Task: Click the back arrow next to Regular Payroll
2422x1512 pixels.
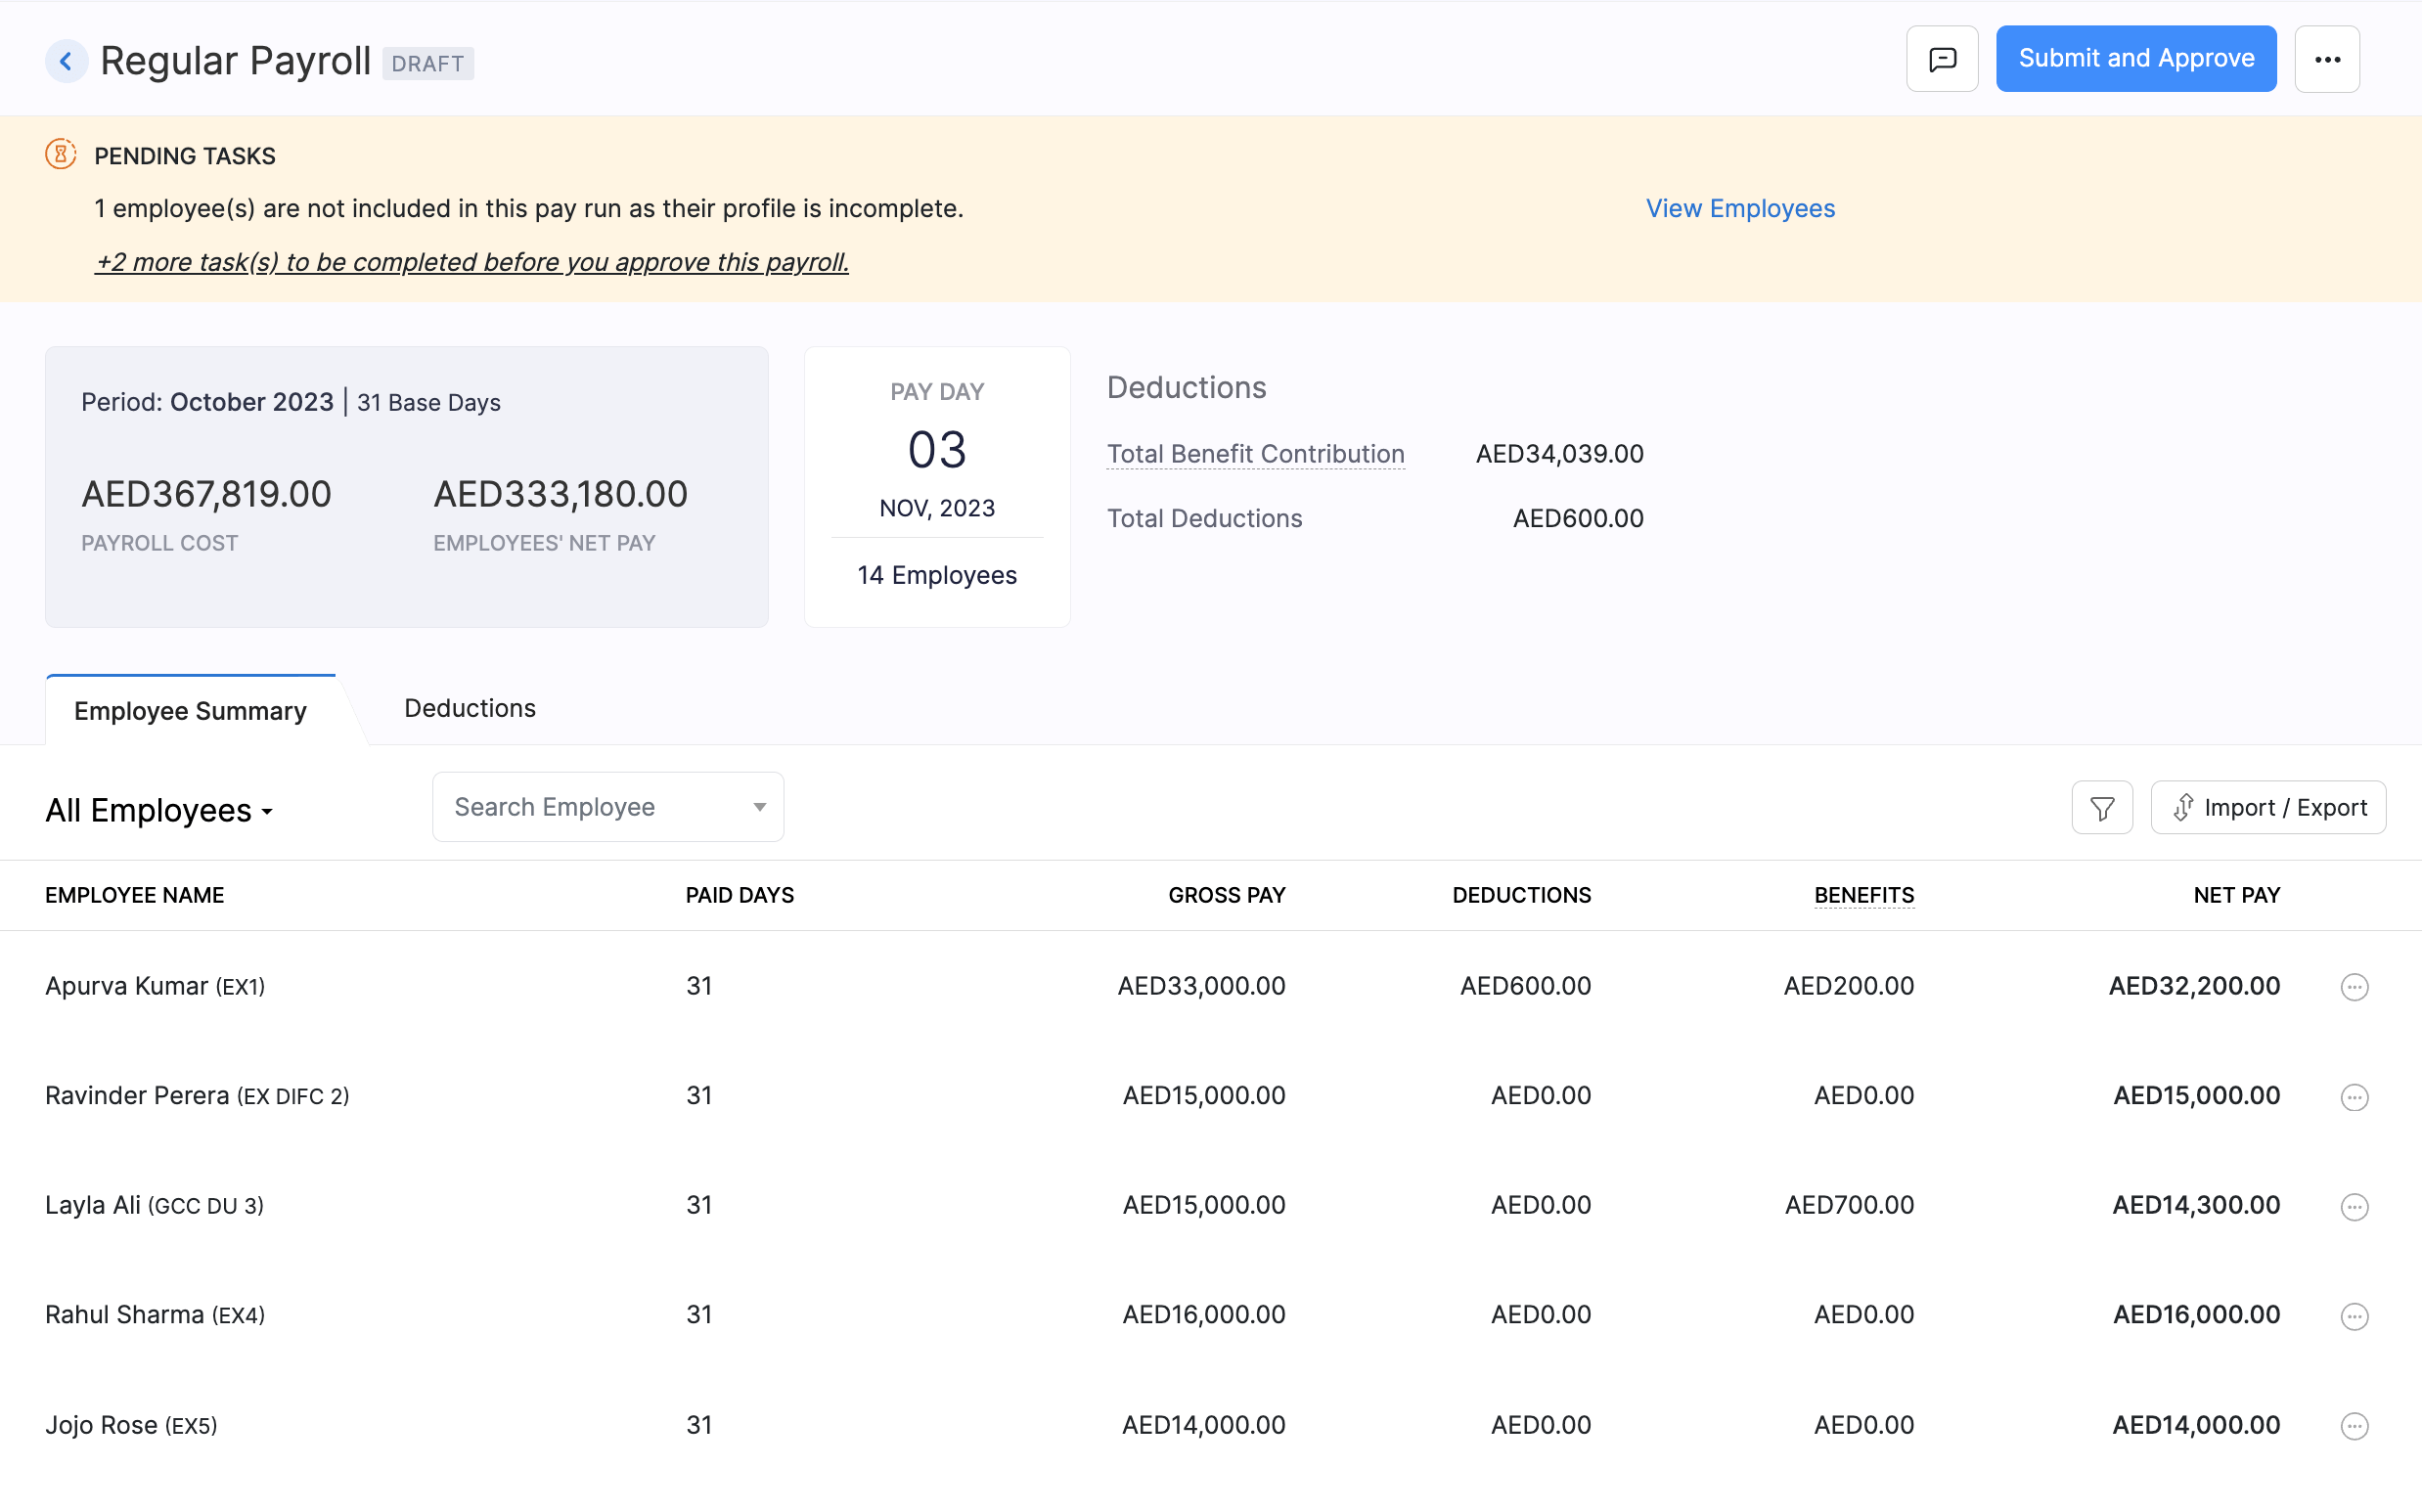Action: coord(66,60)
